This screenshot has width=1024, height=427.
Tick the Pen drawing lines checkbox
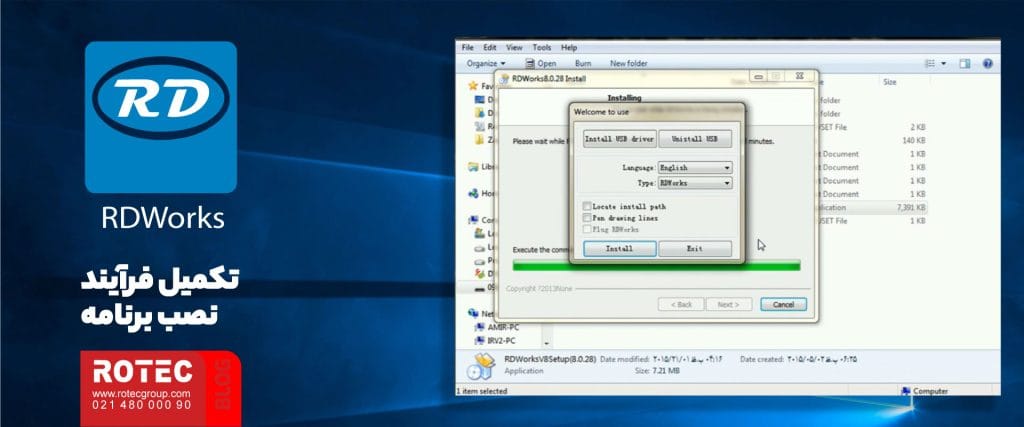587,218
